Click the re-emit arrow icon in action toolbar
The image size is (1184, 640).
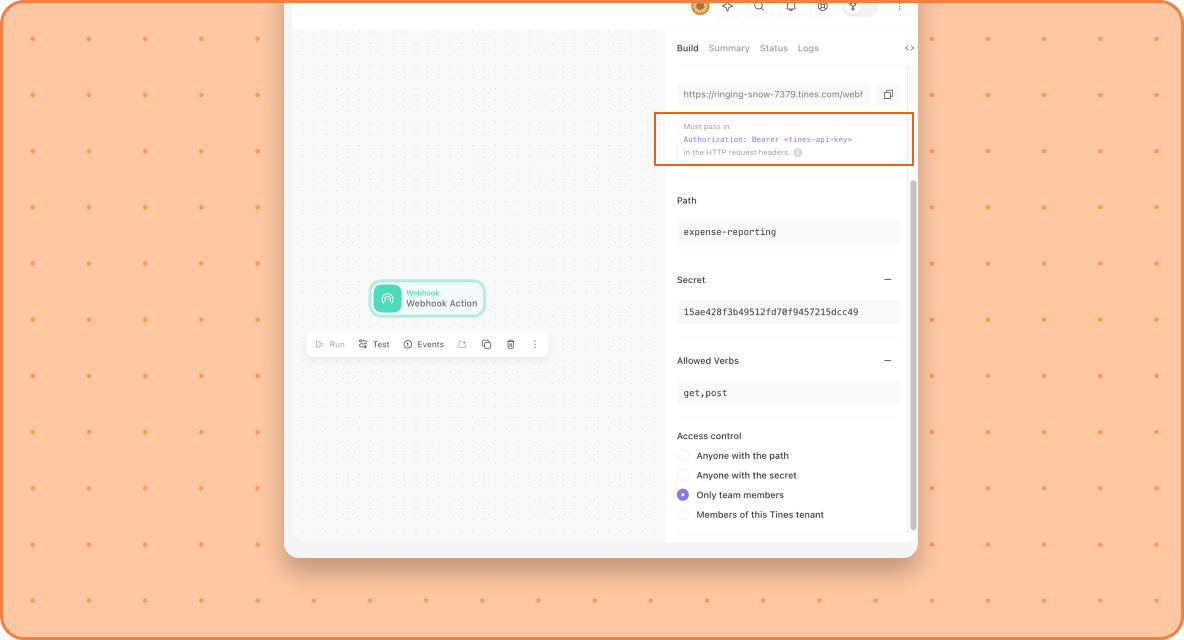[462, 344]
